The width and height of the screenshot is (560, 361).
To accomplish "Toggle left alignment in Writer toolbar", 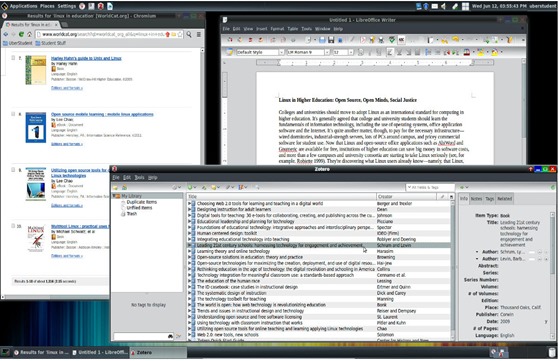I will (390, 52).
